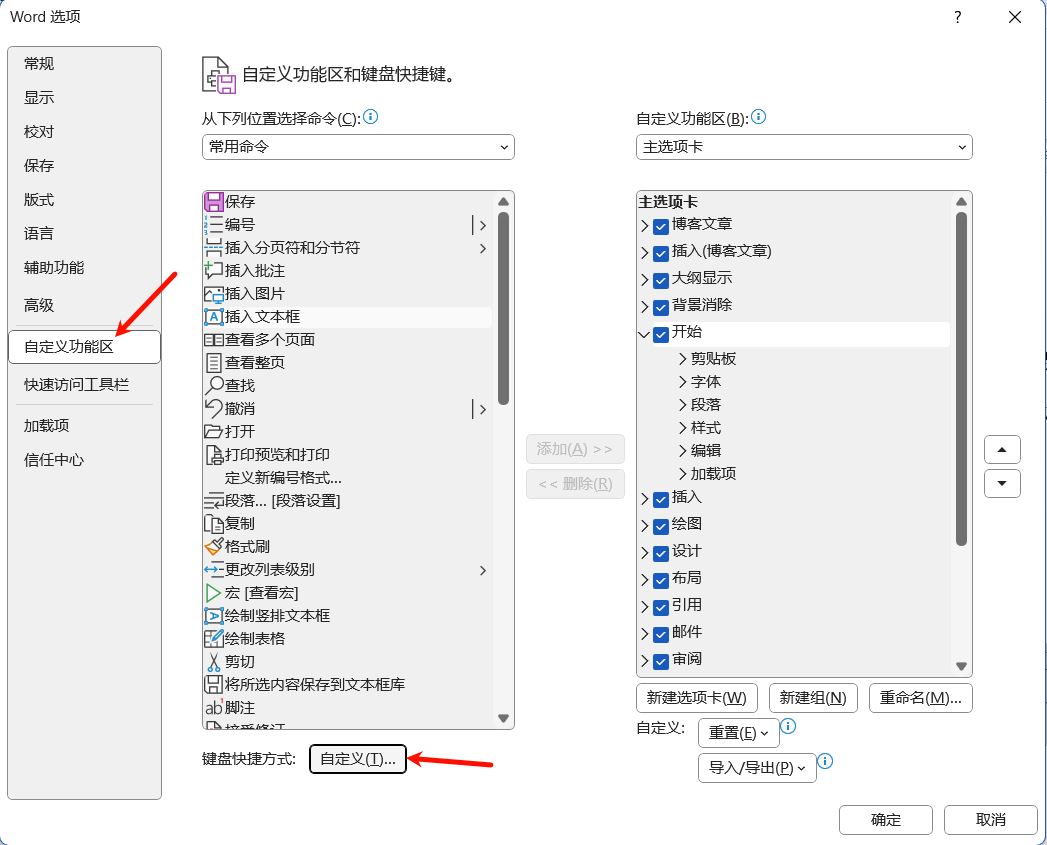This screenshot has width=1047, height=845.
Task: Toggle the 引用 tab checkbox
Action: pyautogui.click(x=661, y=607)
